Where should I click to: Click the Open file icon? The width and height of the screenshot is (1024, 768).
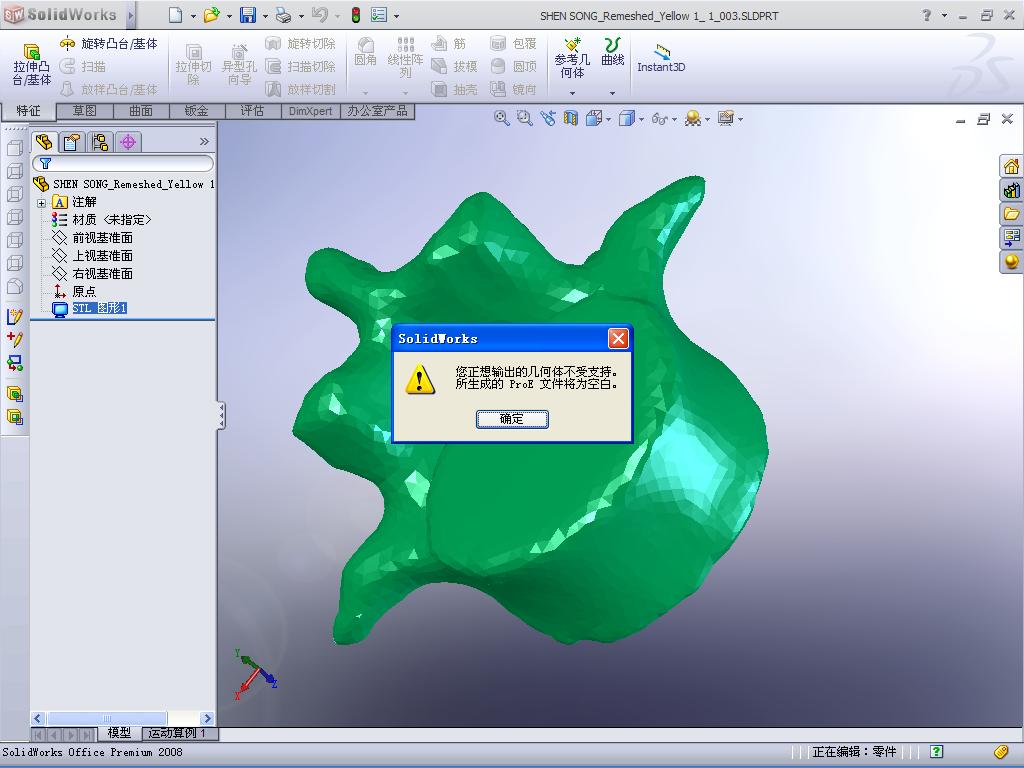[212, 15]
